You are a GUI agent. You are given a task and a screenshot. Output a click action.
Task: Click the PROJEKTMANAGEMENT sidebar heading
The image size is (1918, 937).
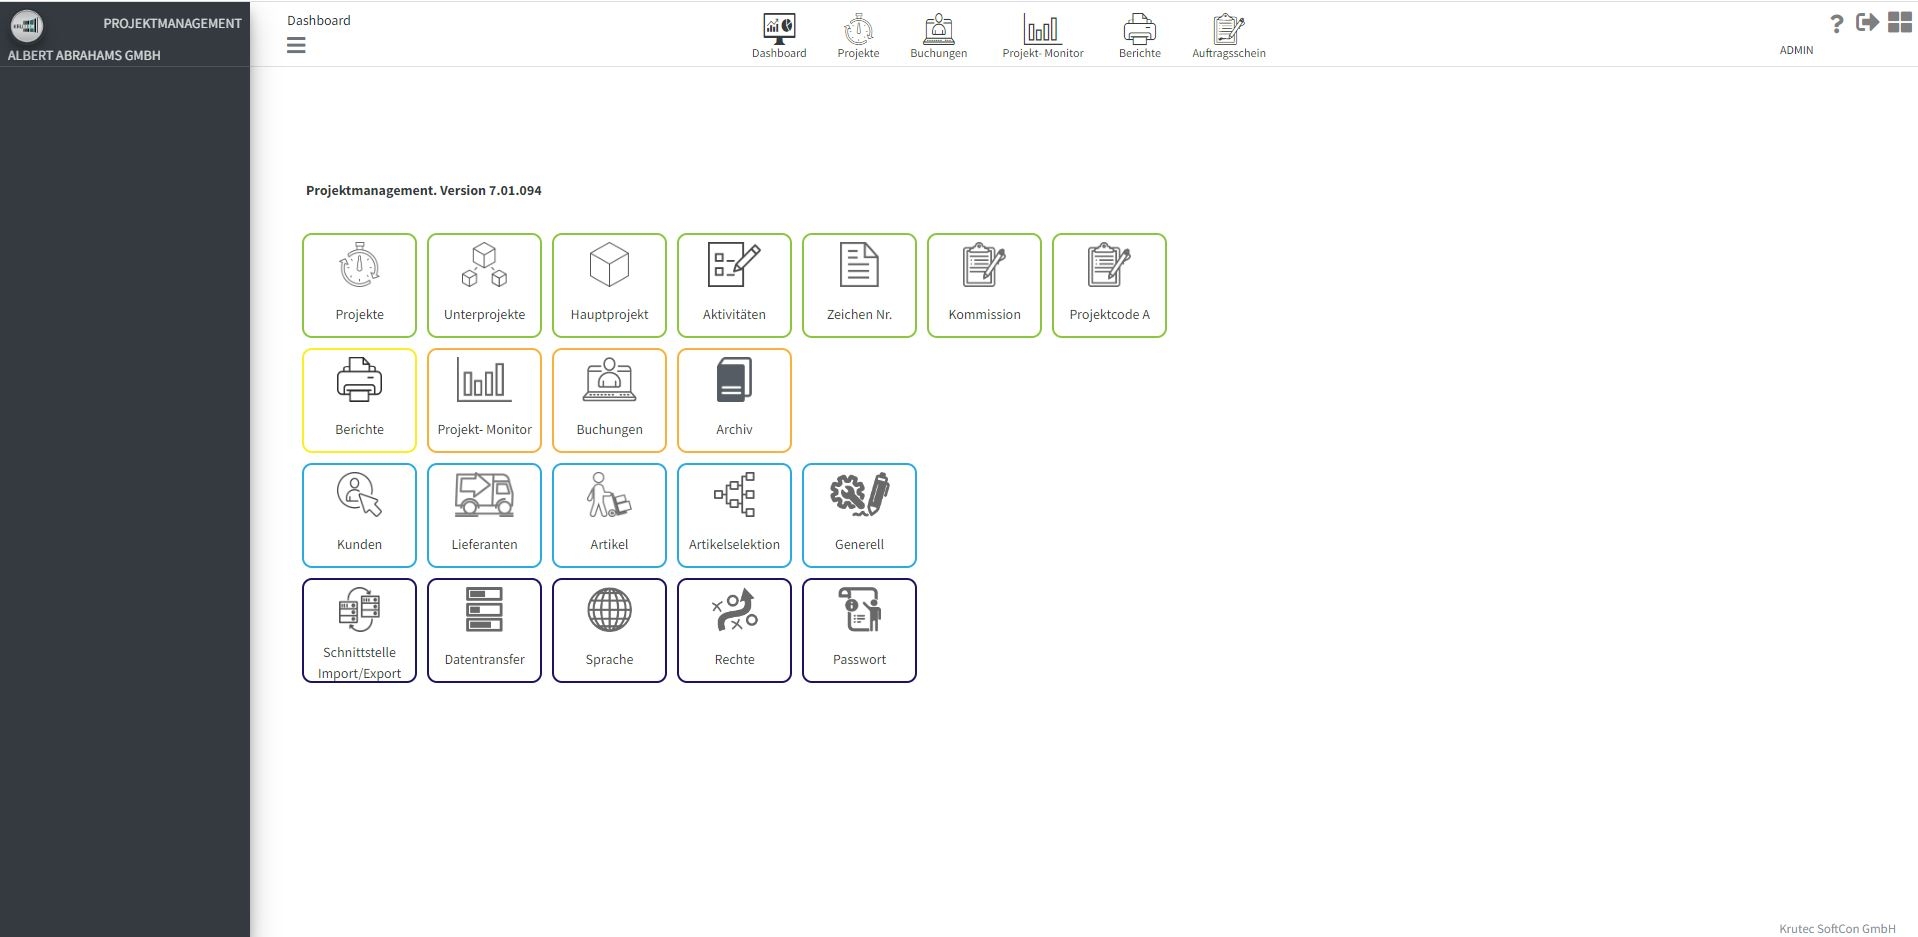coord(172,23)
